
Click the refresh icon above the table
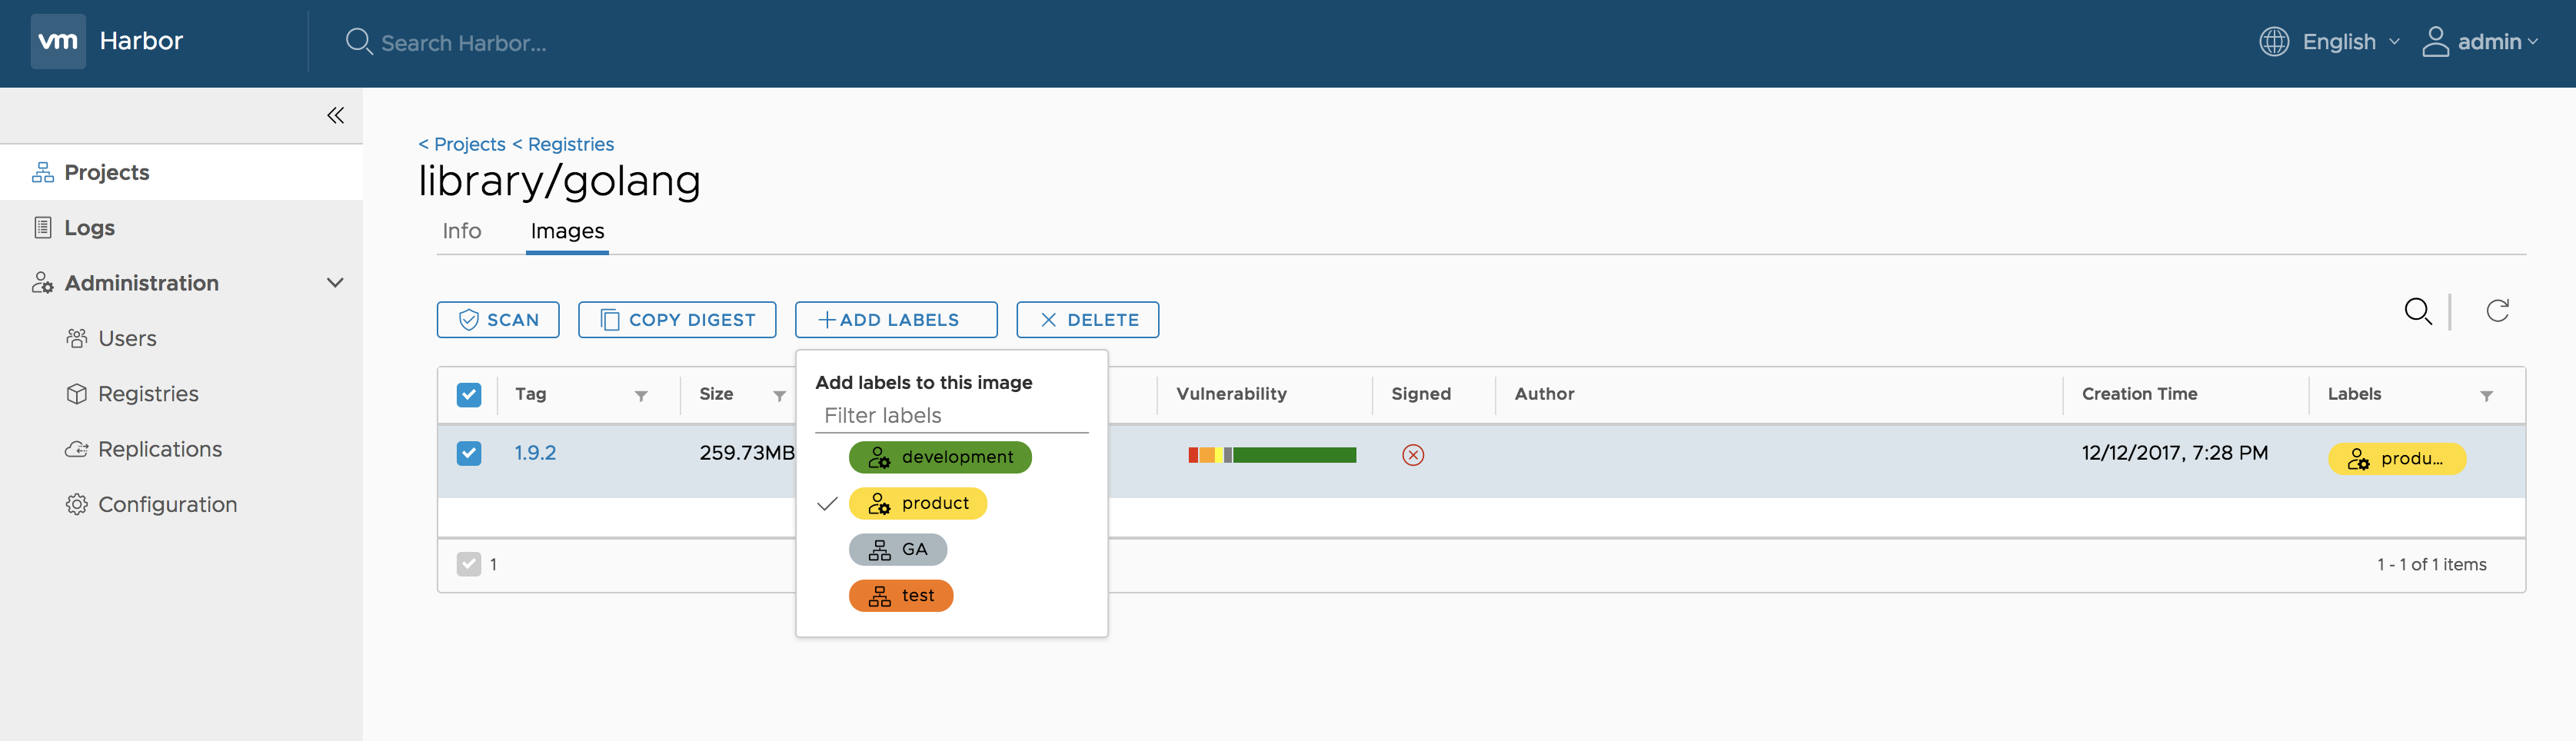(x=2497, y=311)
